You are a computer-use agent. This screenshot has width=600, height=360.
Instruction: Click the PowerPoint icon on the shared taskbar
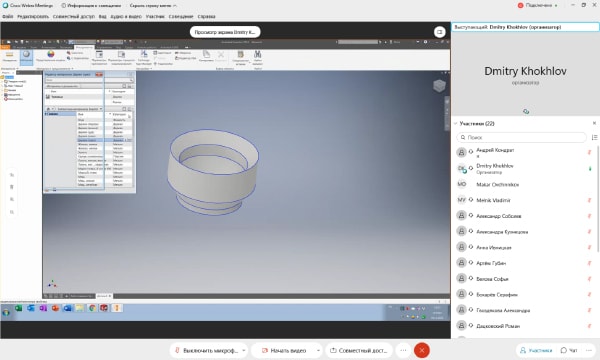(x=55, y=308)
